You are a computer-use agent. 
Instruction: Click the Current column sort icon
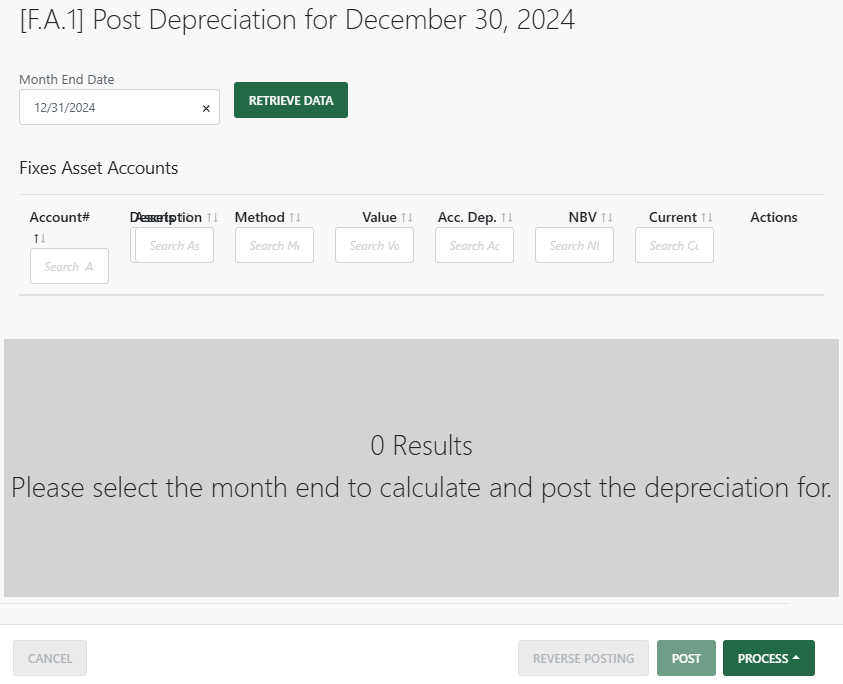(x=707, y=217)
